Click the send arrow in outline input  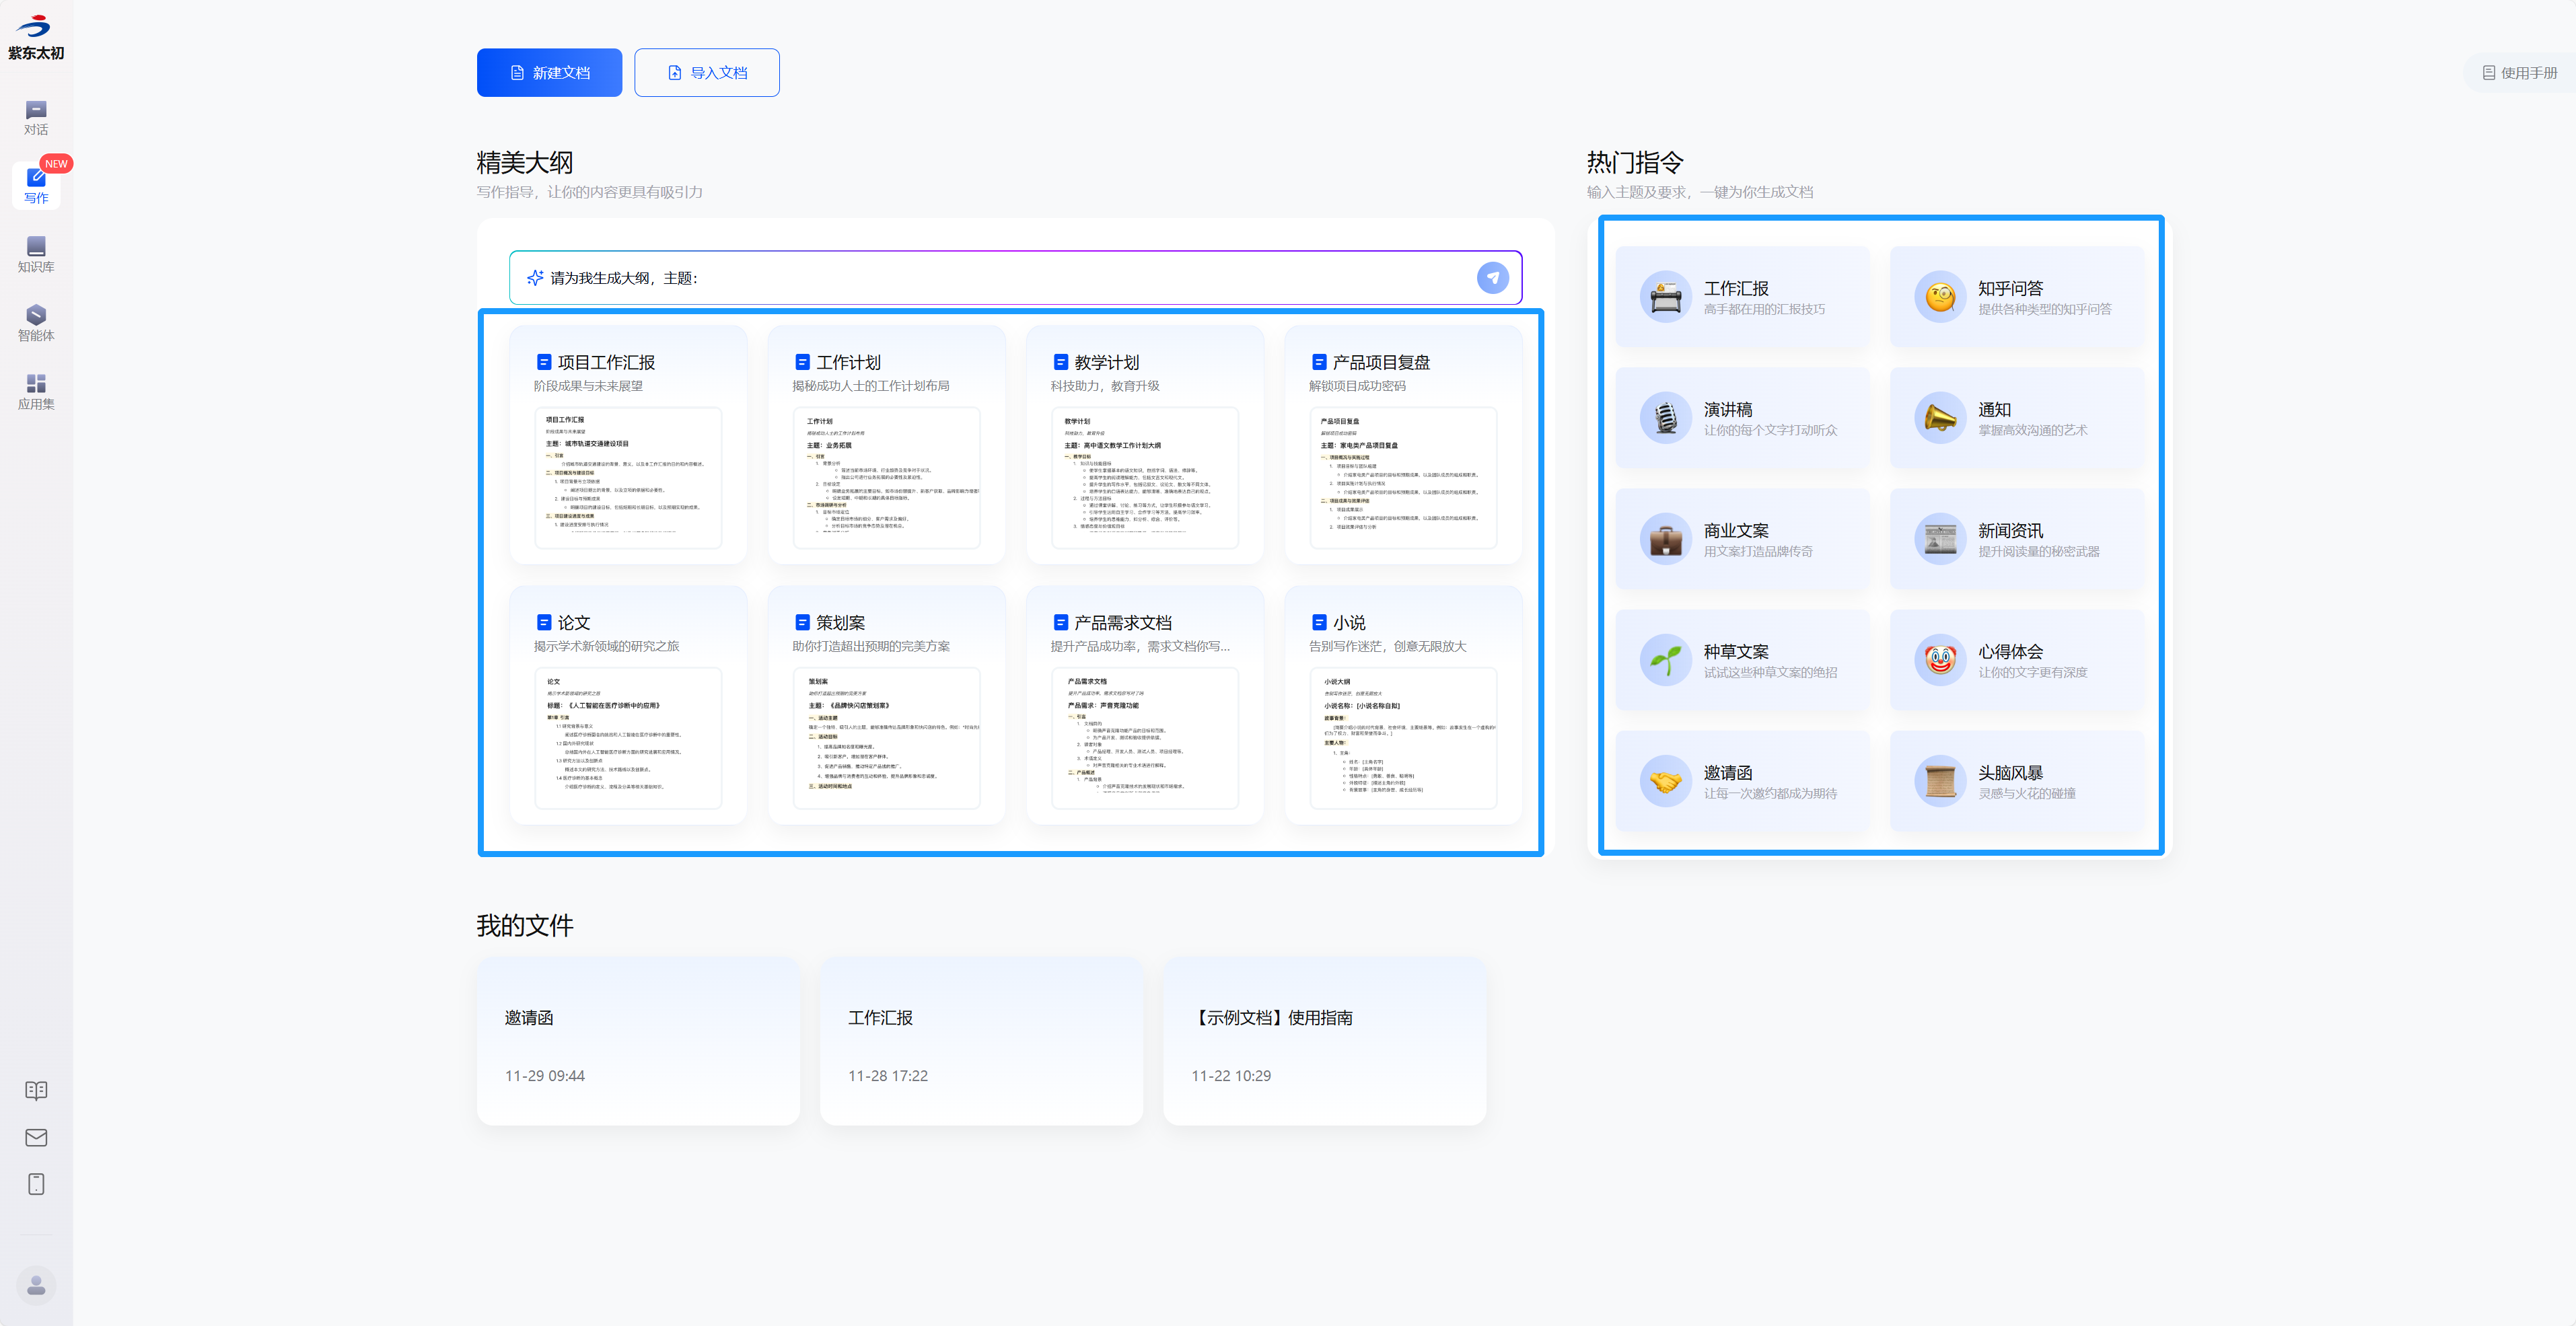tap(1492, 278)
